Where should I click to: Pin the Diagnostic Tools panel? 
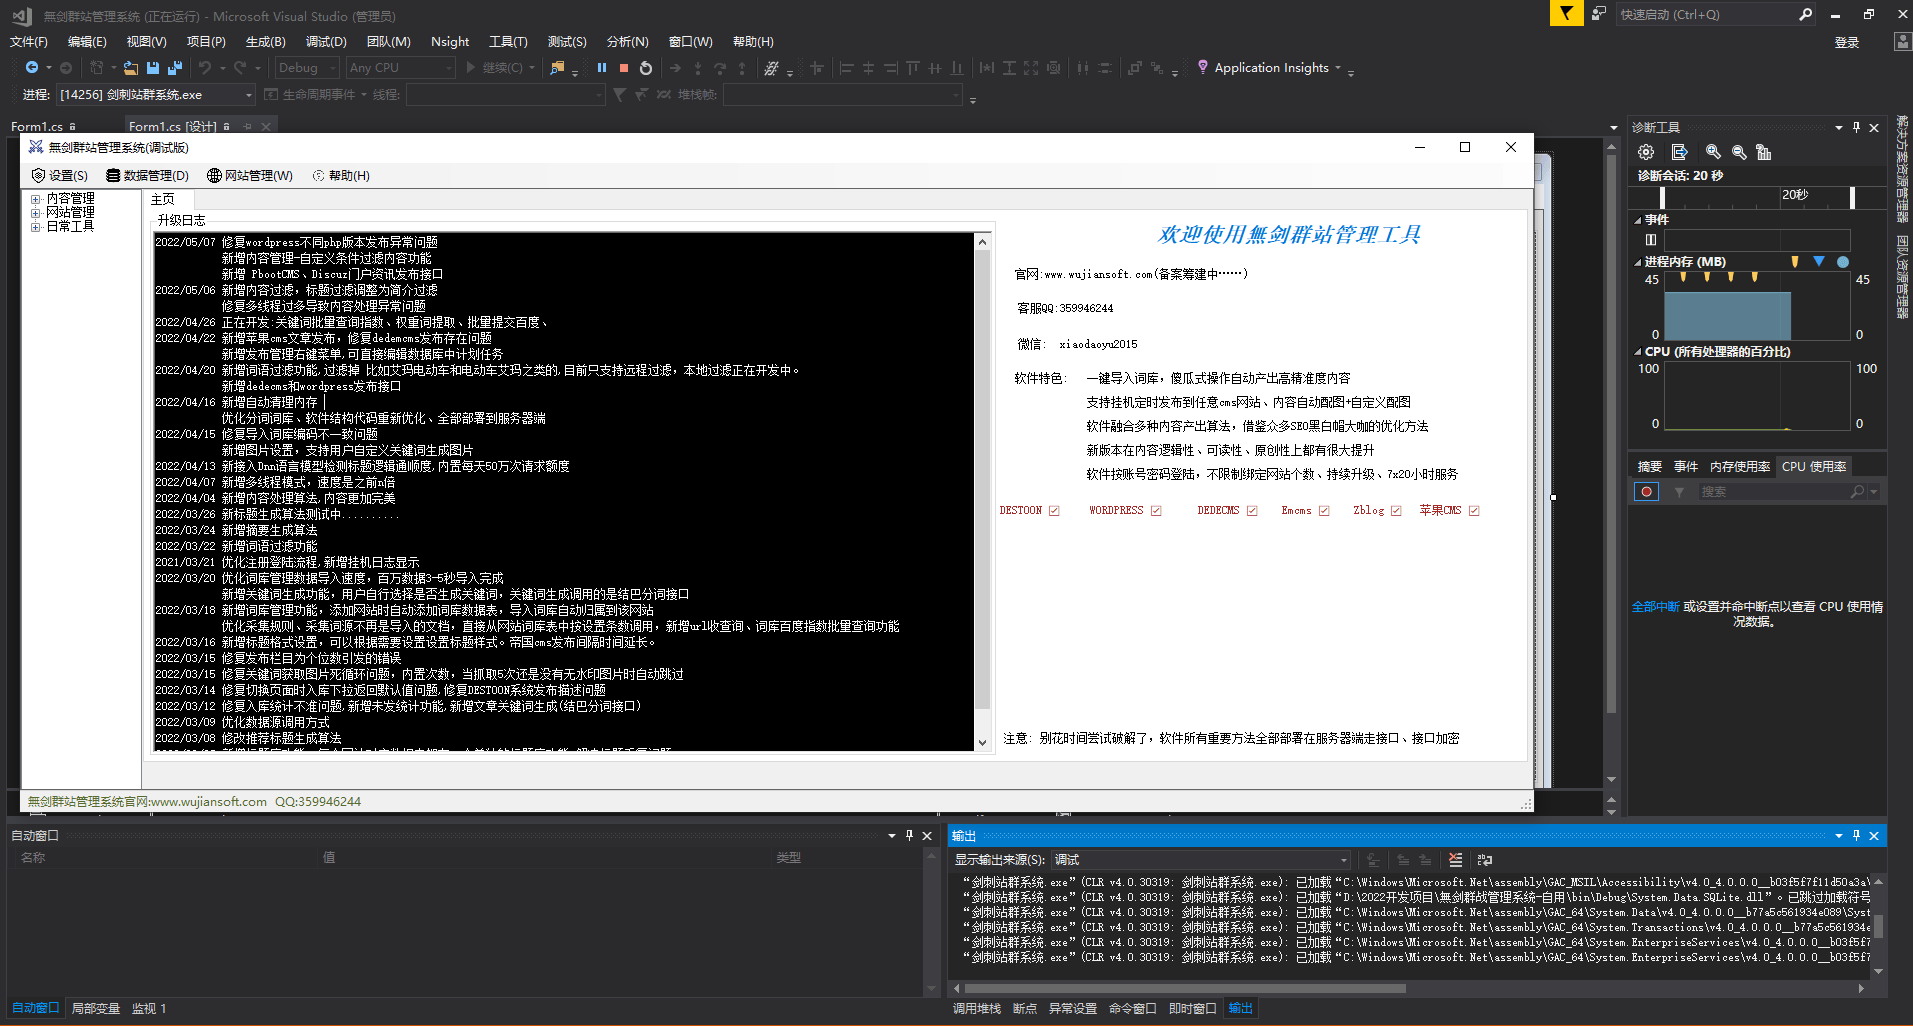[1856, 127]
